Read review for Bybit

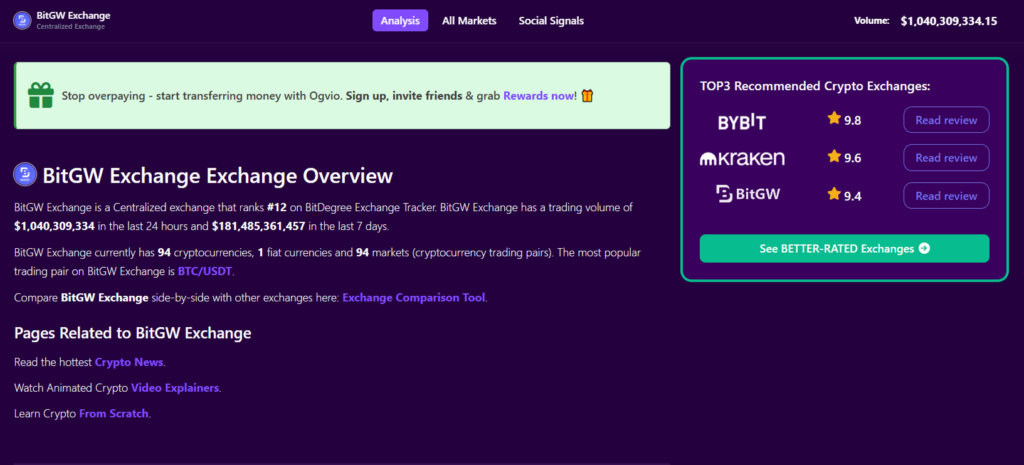946,120
